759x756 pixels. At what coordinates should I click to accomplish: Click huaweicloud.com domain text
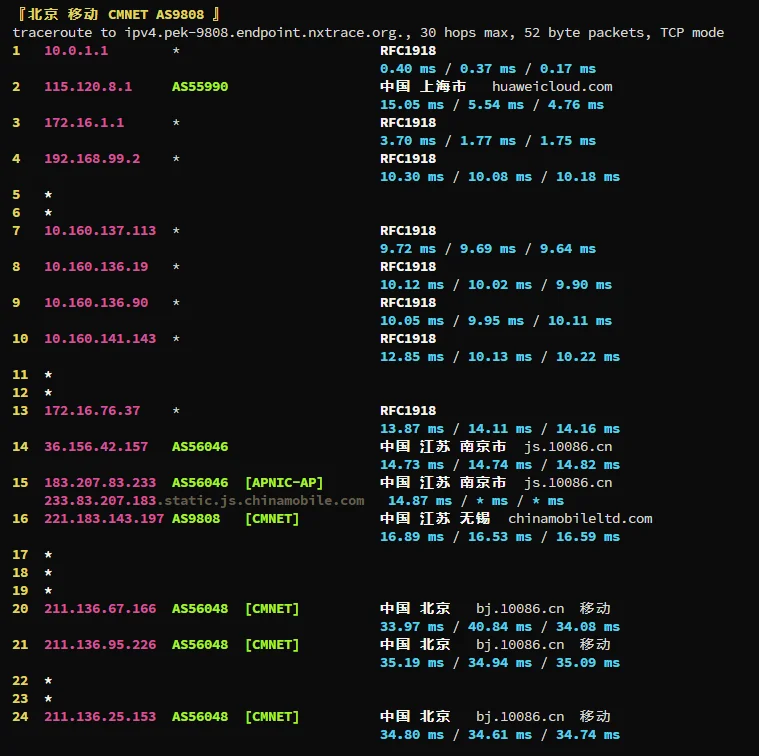pyautogui.click(x=552, y=87)
